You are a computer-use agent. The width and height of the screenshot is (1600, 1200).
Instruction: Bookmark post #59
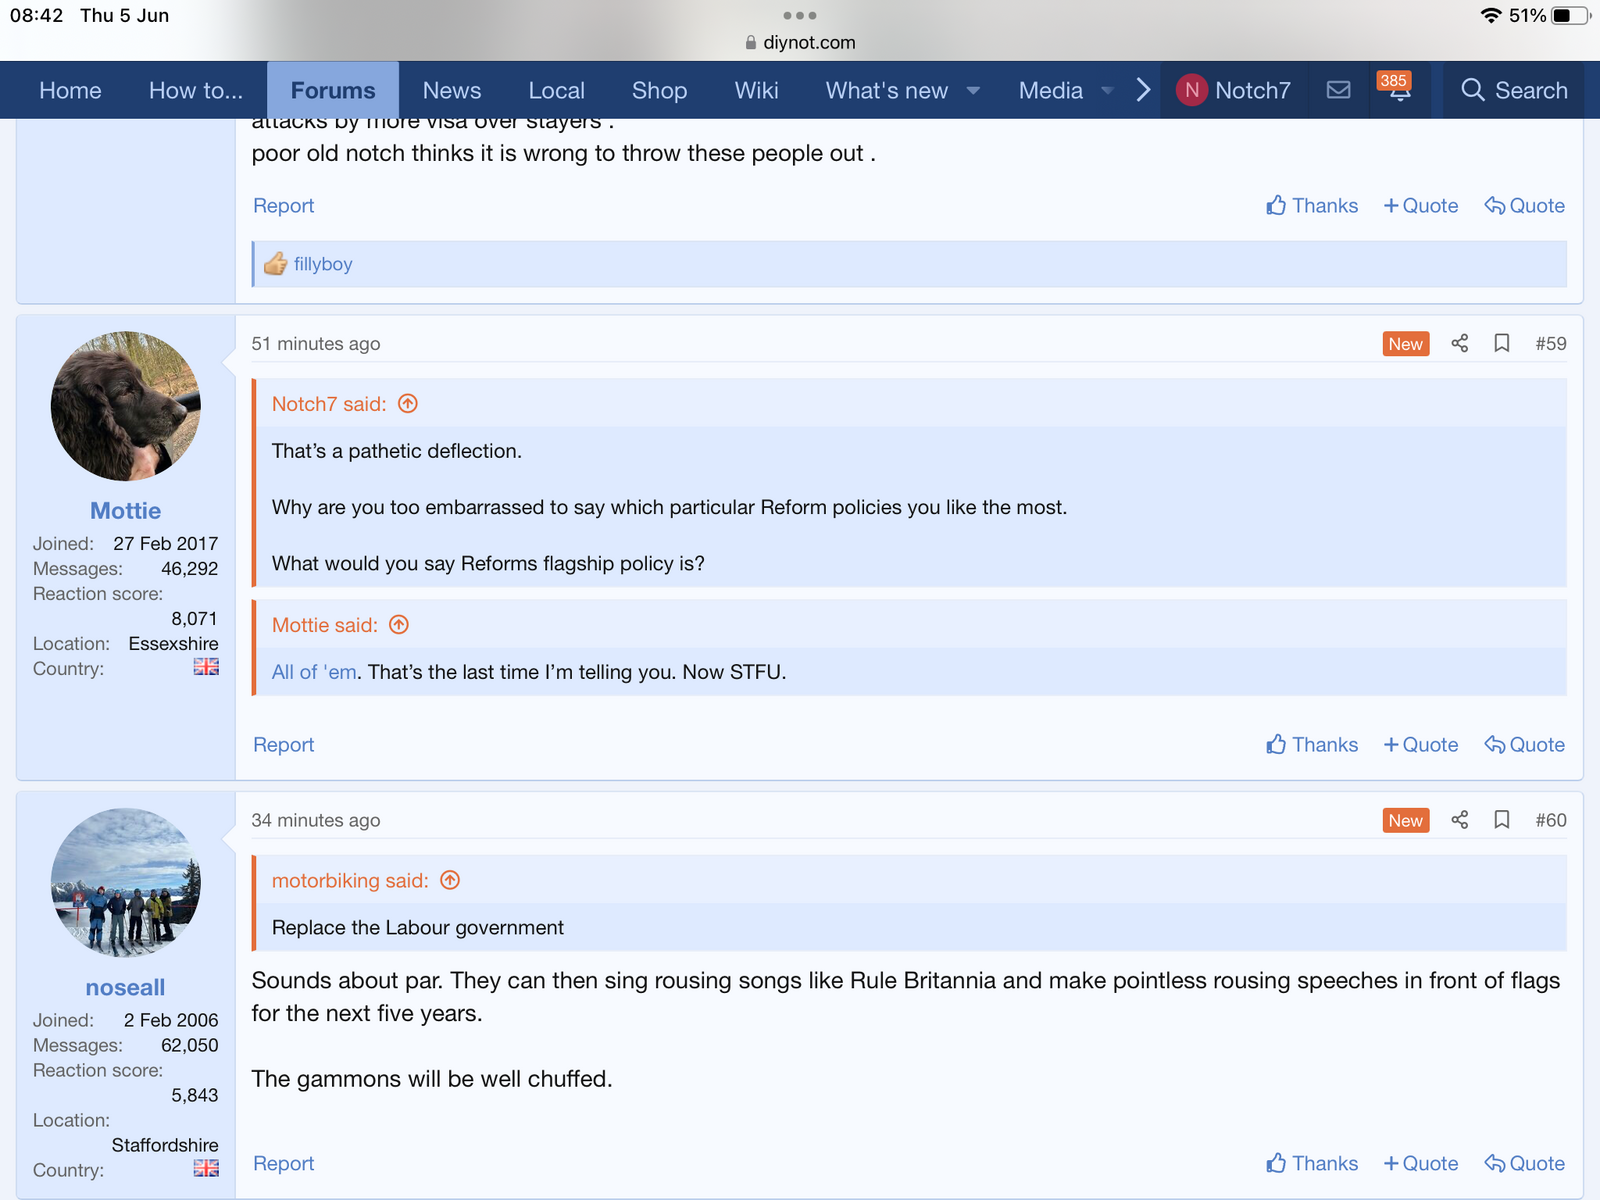(x=1501, y=343)
